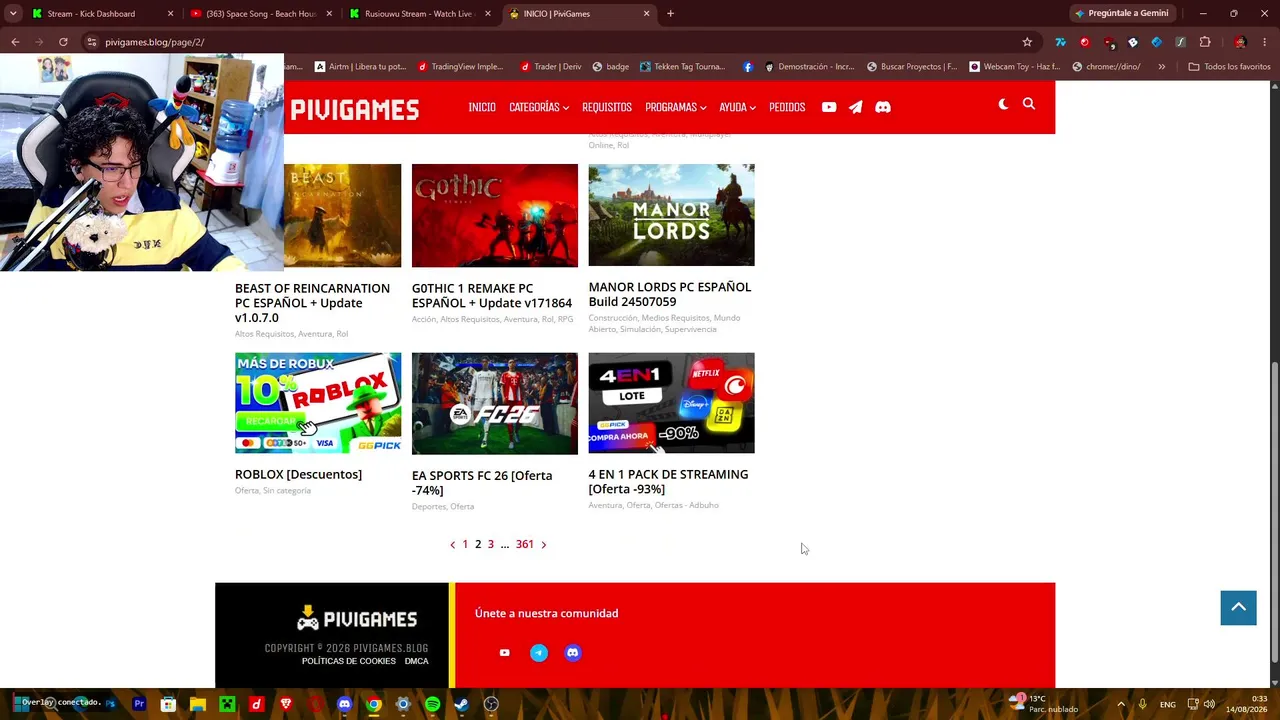Open the Discord icon in header
Screen dimensions: 1280x720
(883, 107)
